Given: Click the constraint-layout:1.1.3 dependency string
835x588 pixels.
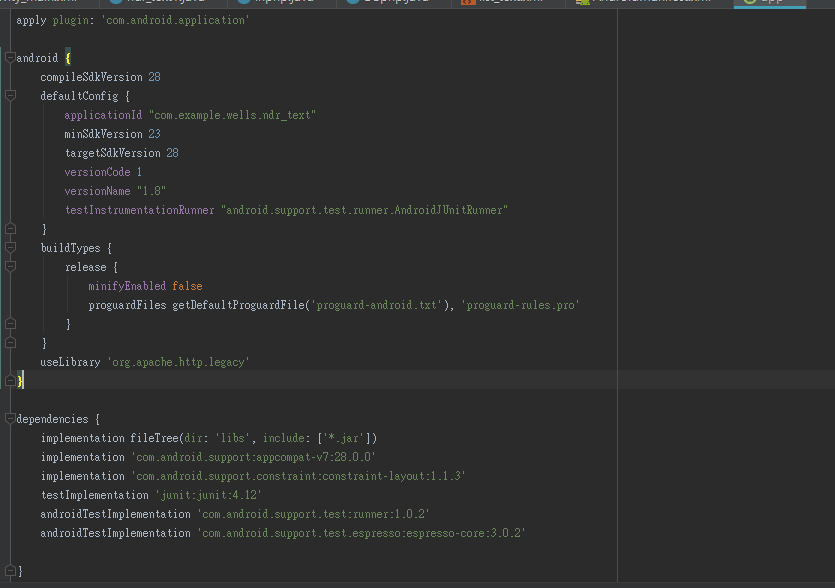Looking at the screenshot, I should click(x=298, y=476).
